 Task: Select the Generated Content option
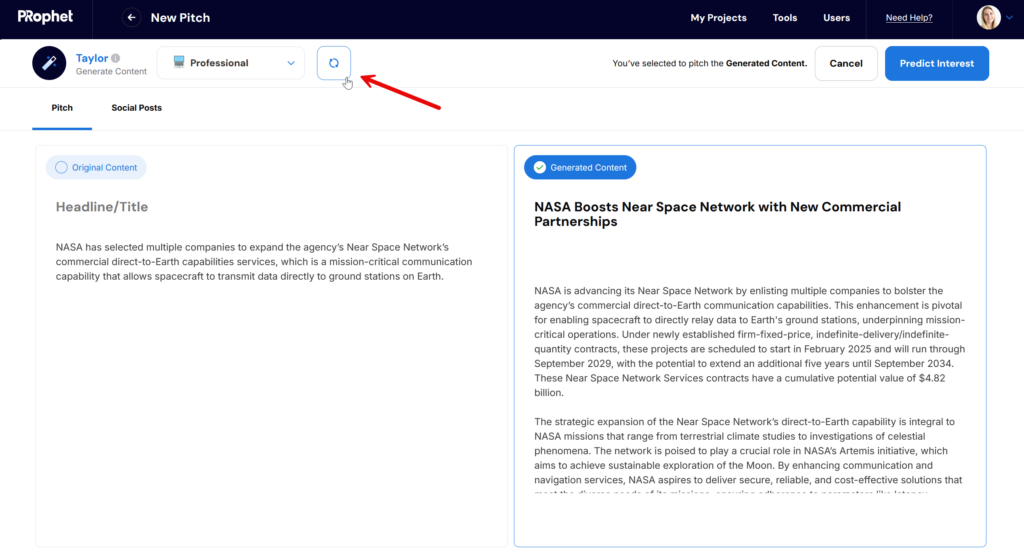580,167
